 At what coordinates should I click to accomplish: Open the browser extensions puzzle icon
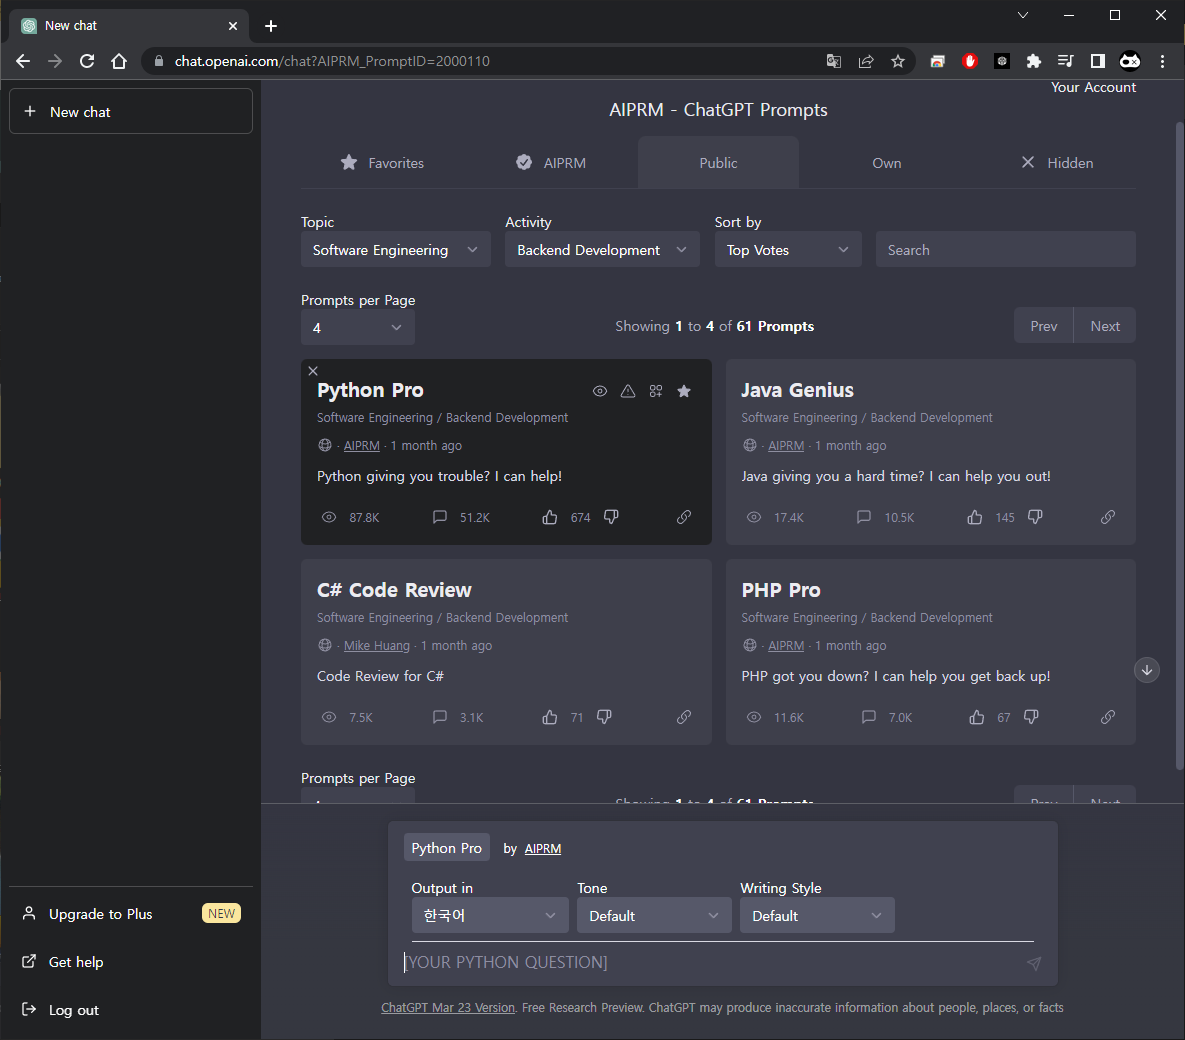pyautogui.click(x=1033, y=61)
